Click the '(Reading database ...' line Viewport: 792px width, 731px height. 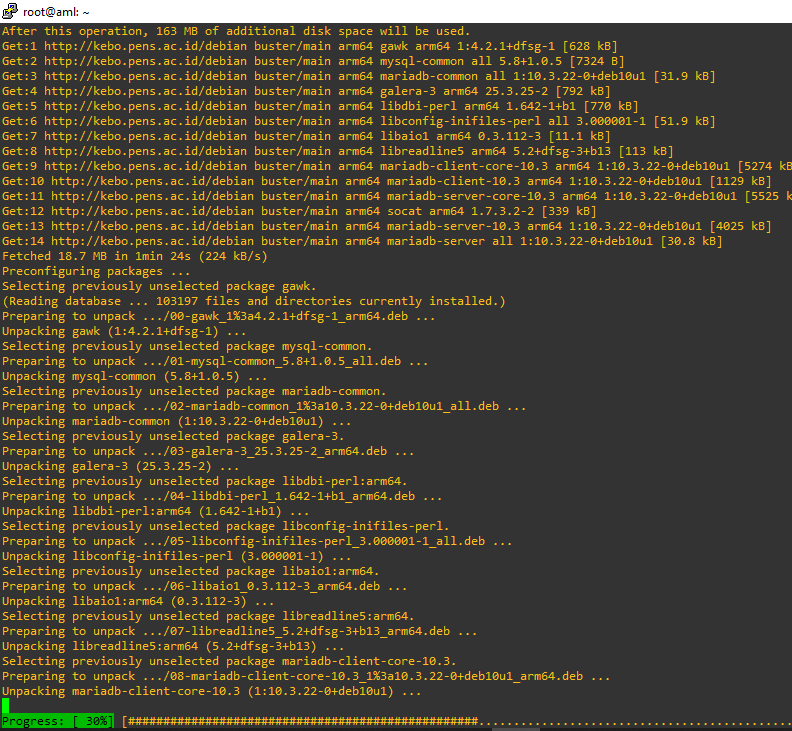click(x=254, y=301)
